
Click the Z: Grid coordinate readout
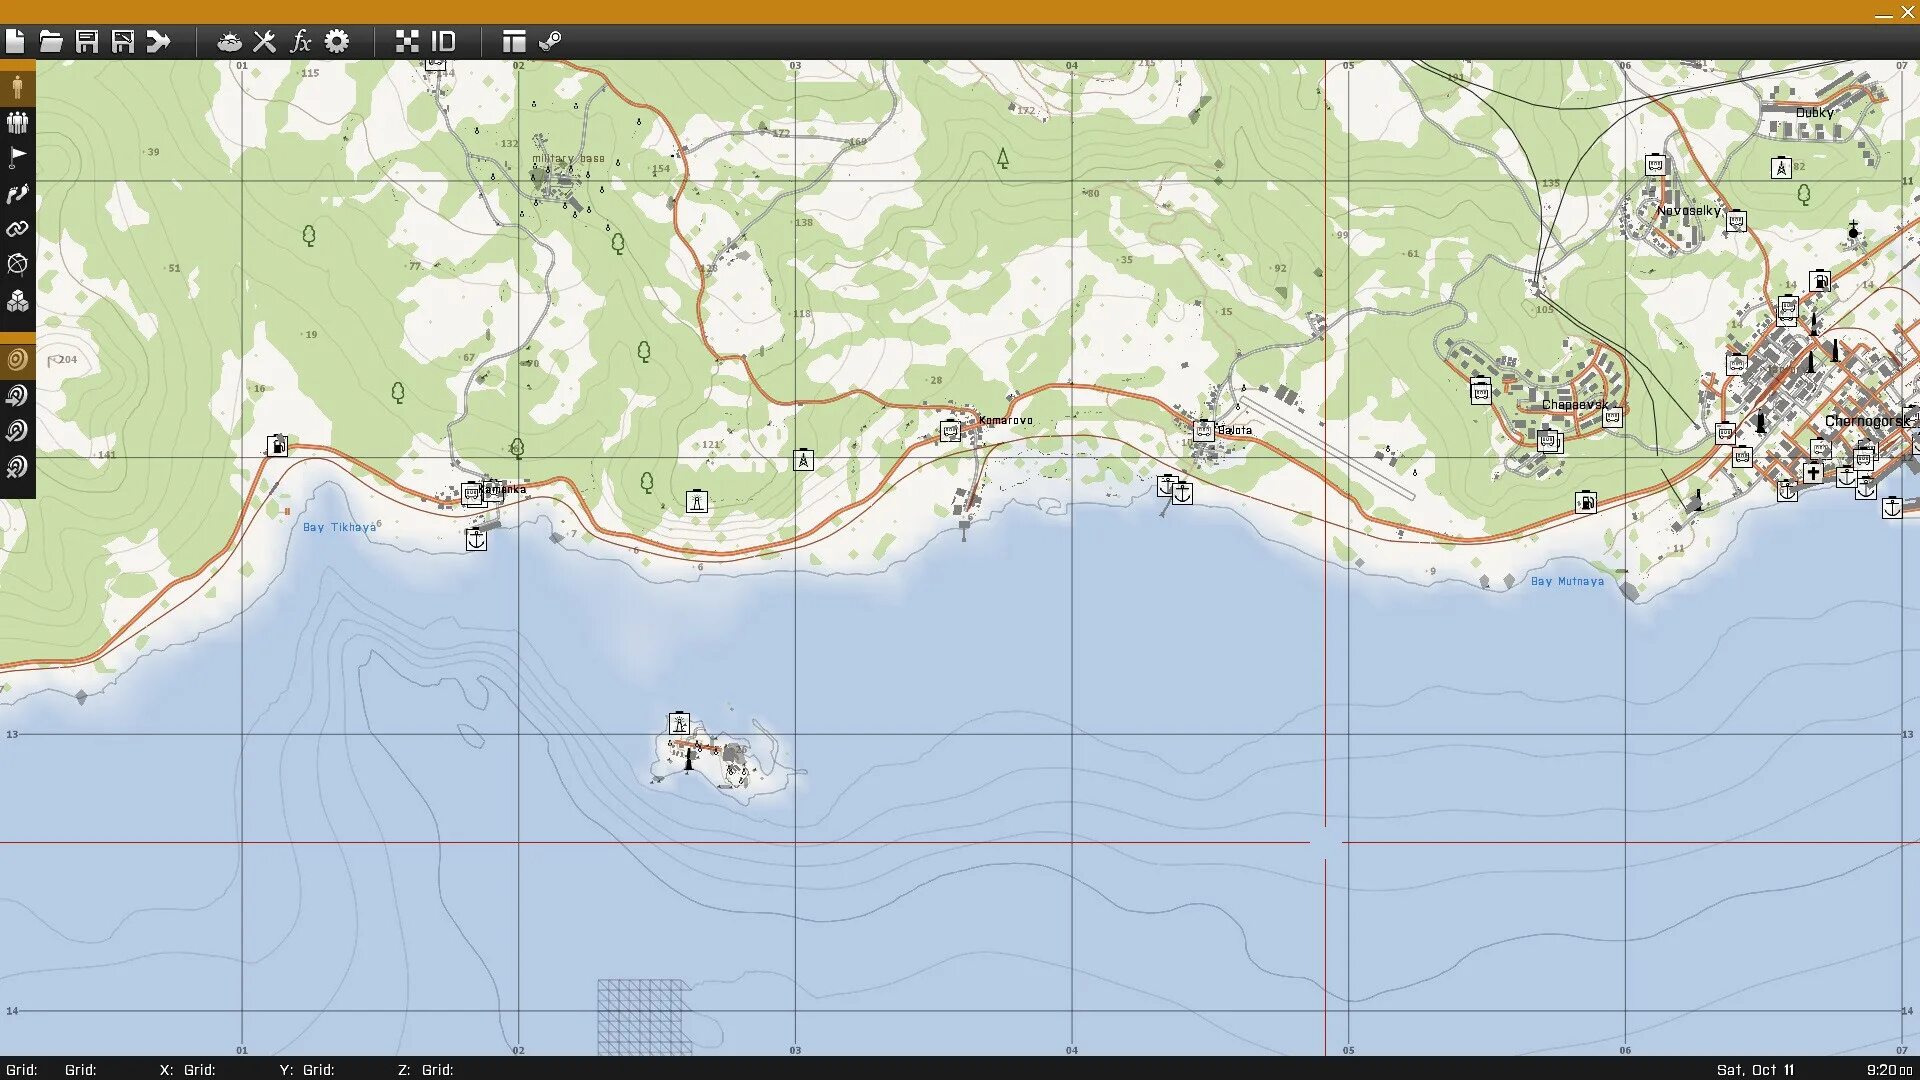[x=426, y=1070]
